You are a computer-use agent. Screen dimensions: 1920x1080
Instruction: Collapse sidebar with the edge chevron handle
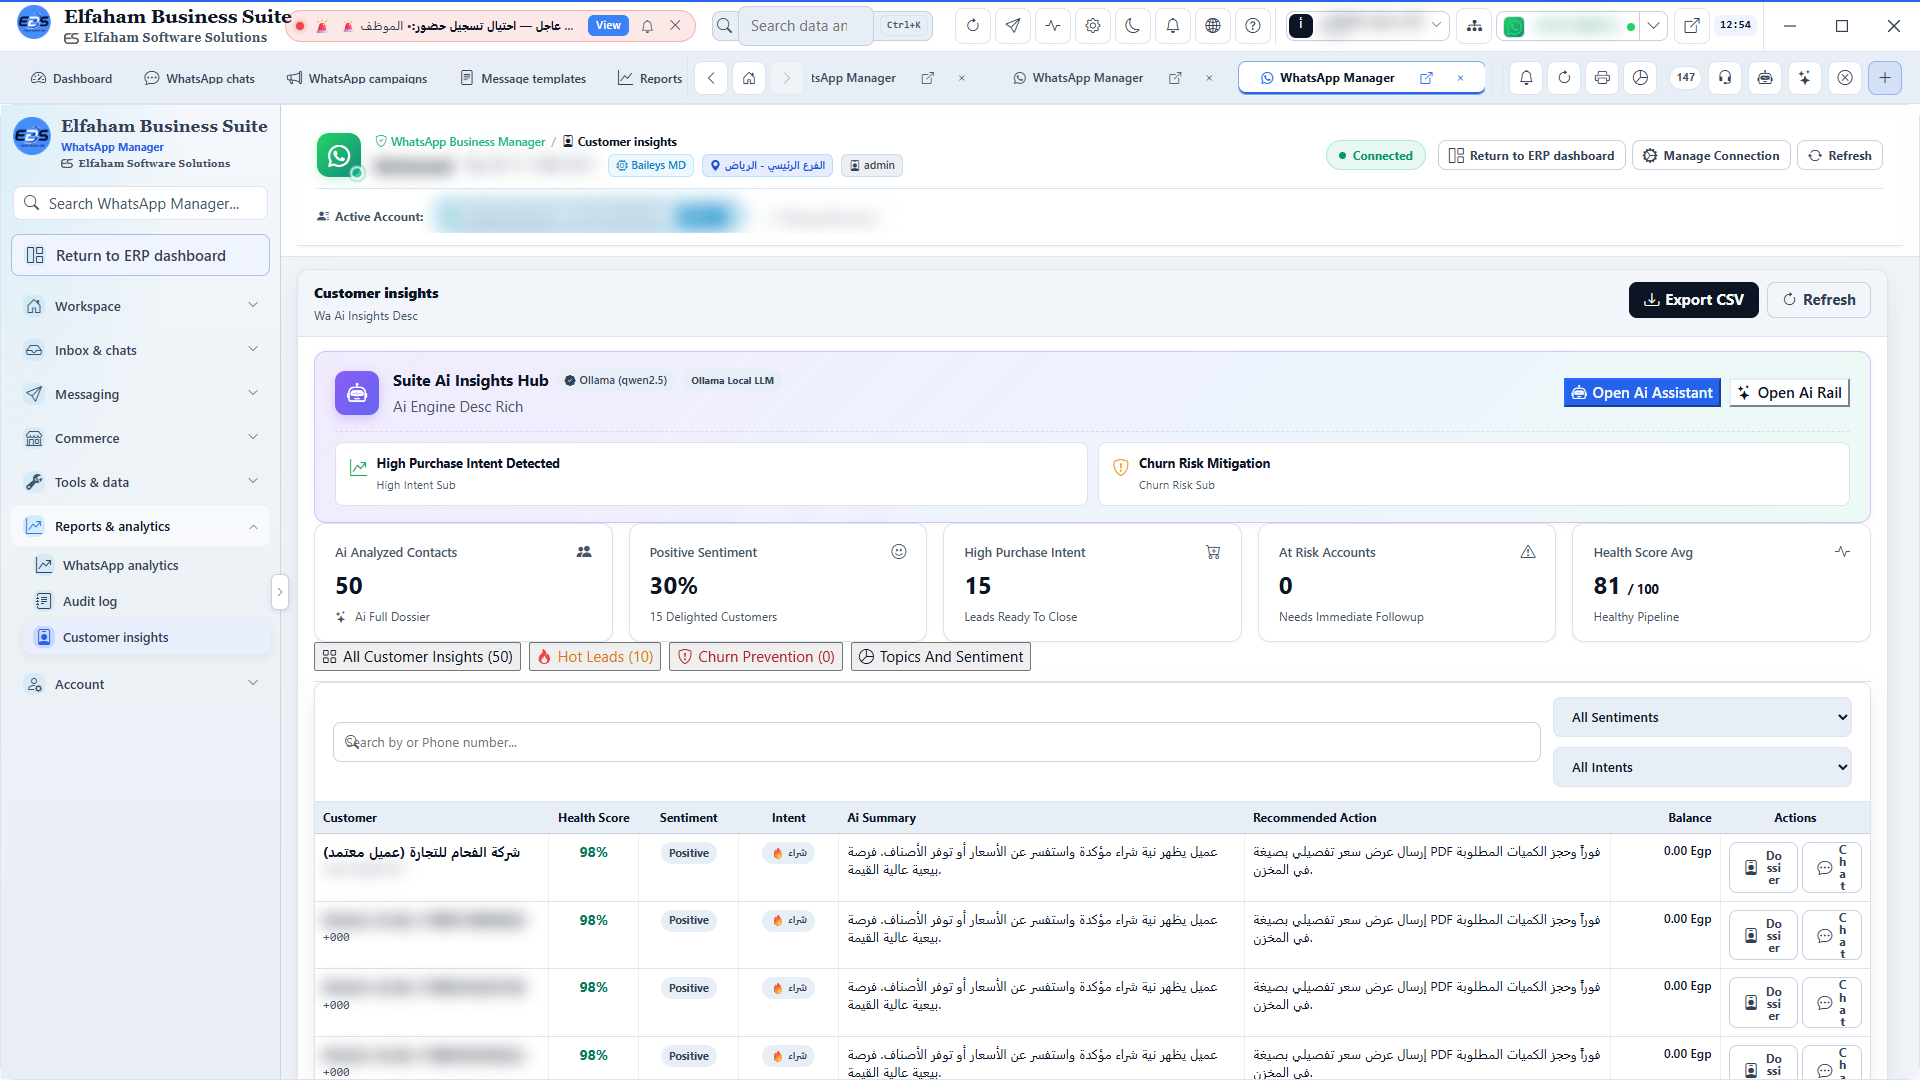(280, 592)
